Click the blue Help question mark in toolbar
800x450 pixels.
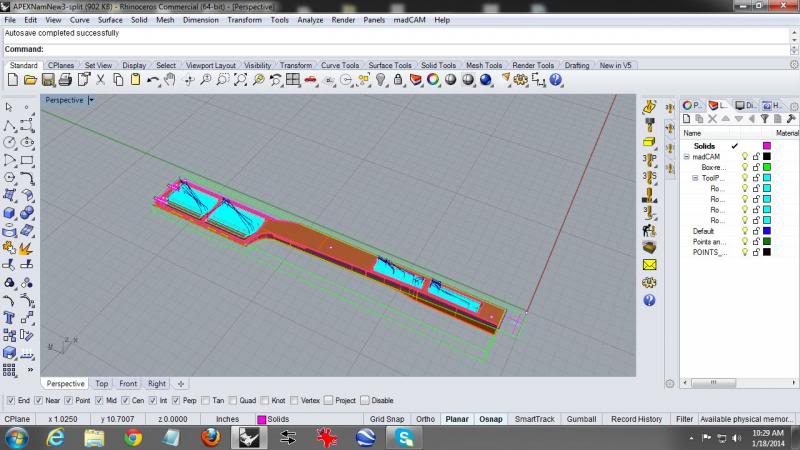click(556, 80)
